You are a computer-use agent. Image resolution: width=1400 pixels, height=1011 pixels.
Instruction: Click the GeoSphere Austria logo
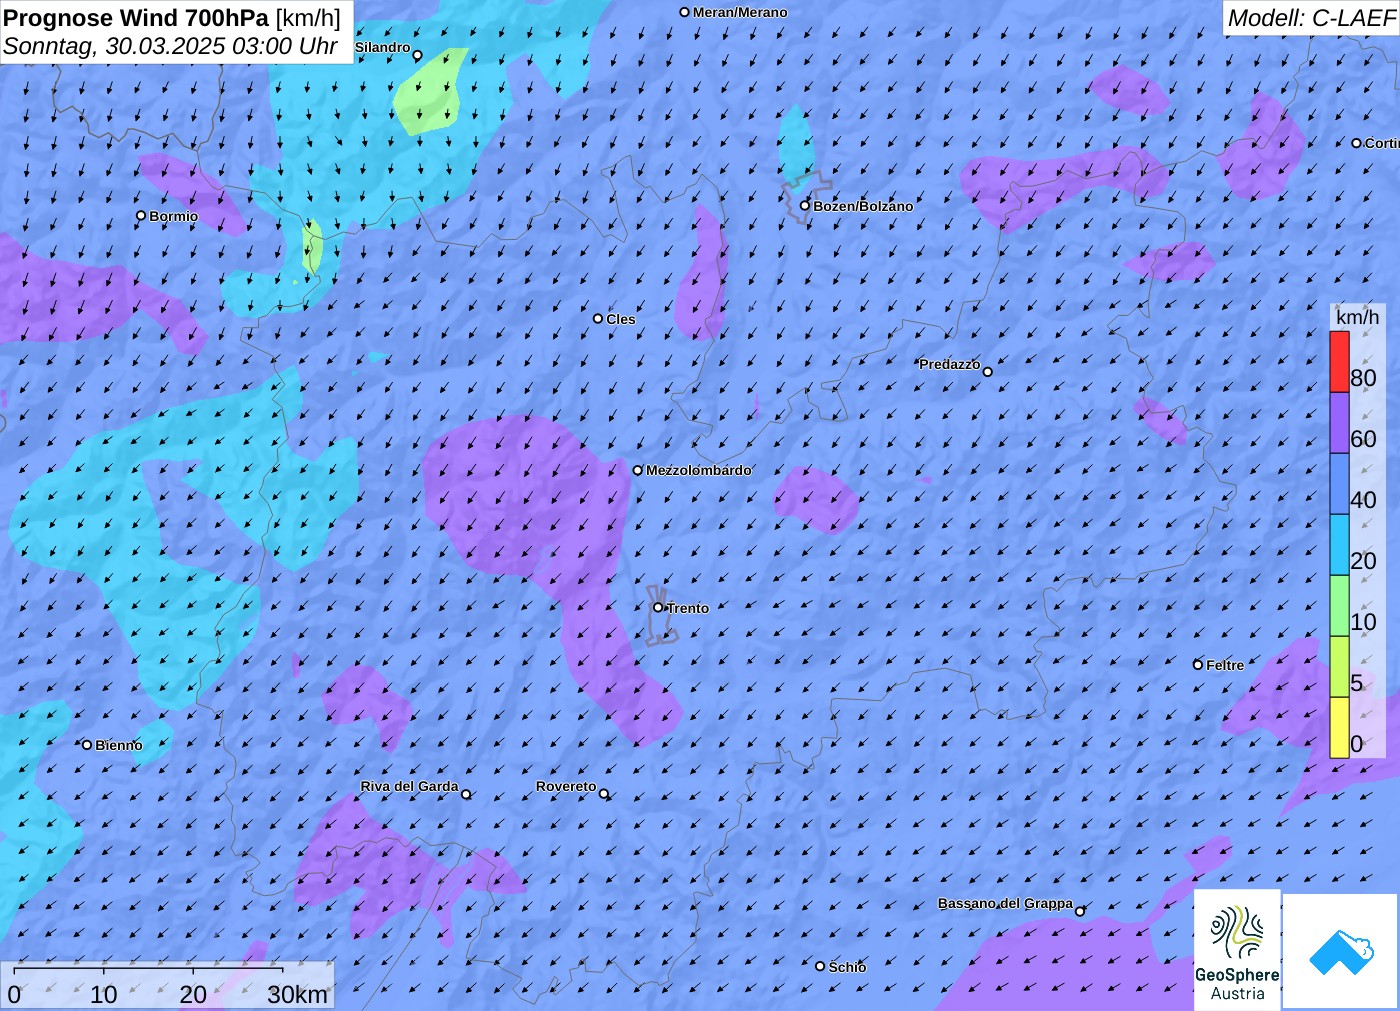pyautogui.click(x=1237, y=949)
